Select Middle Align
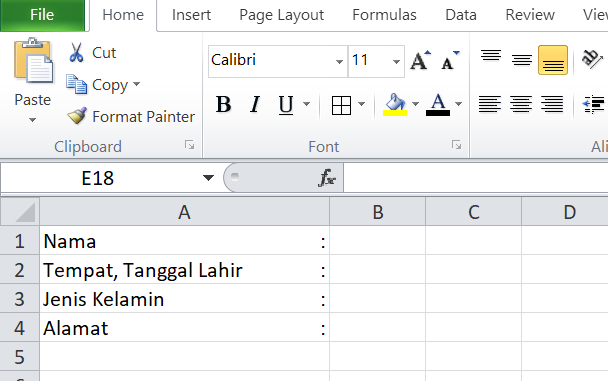Image resolution: width=608 pixels, height=381 pixels. pos(522,60)
